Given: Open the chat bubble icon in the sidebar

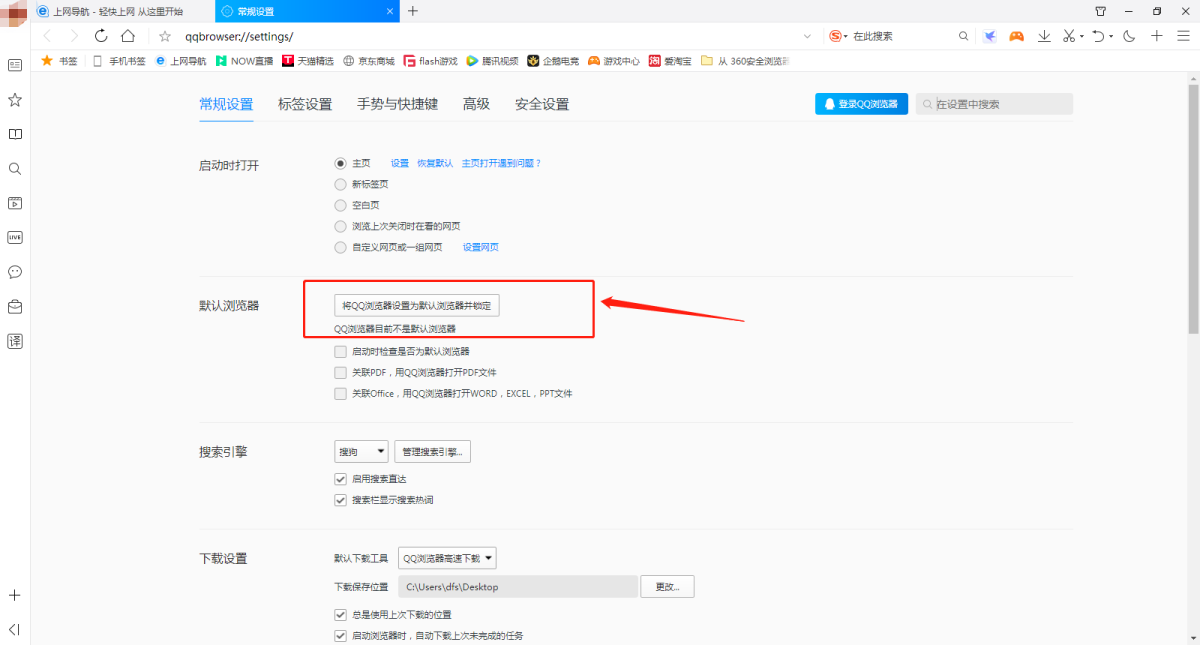Looking at the screenshot, I should 15,272.
